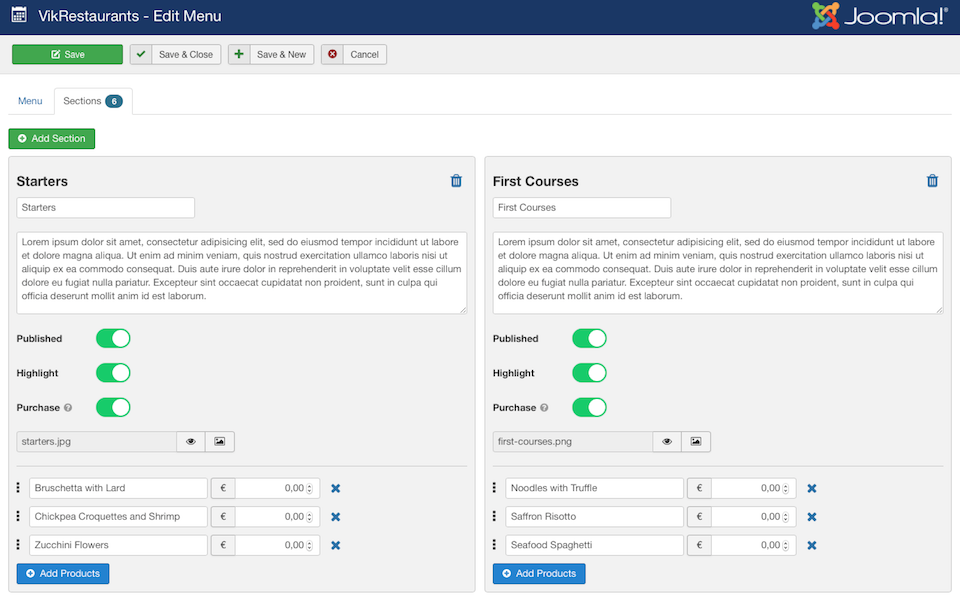960x597 pixels.
Task: Click the starters.jpg image field
Action: [97, 441]
